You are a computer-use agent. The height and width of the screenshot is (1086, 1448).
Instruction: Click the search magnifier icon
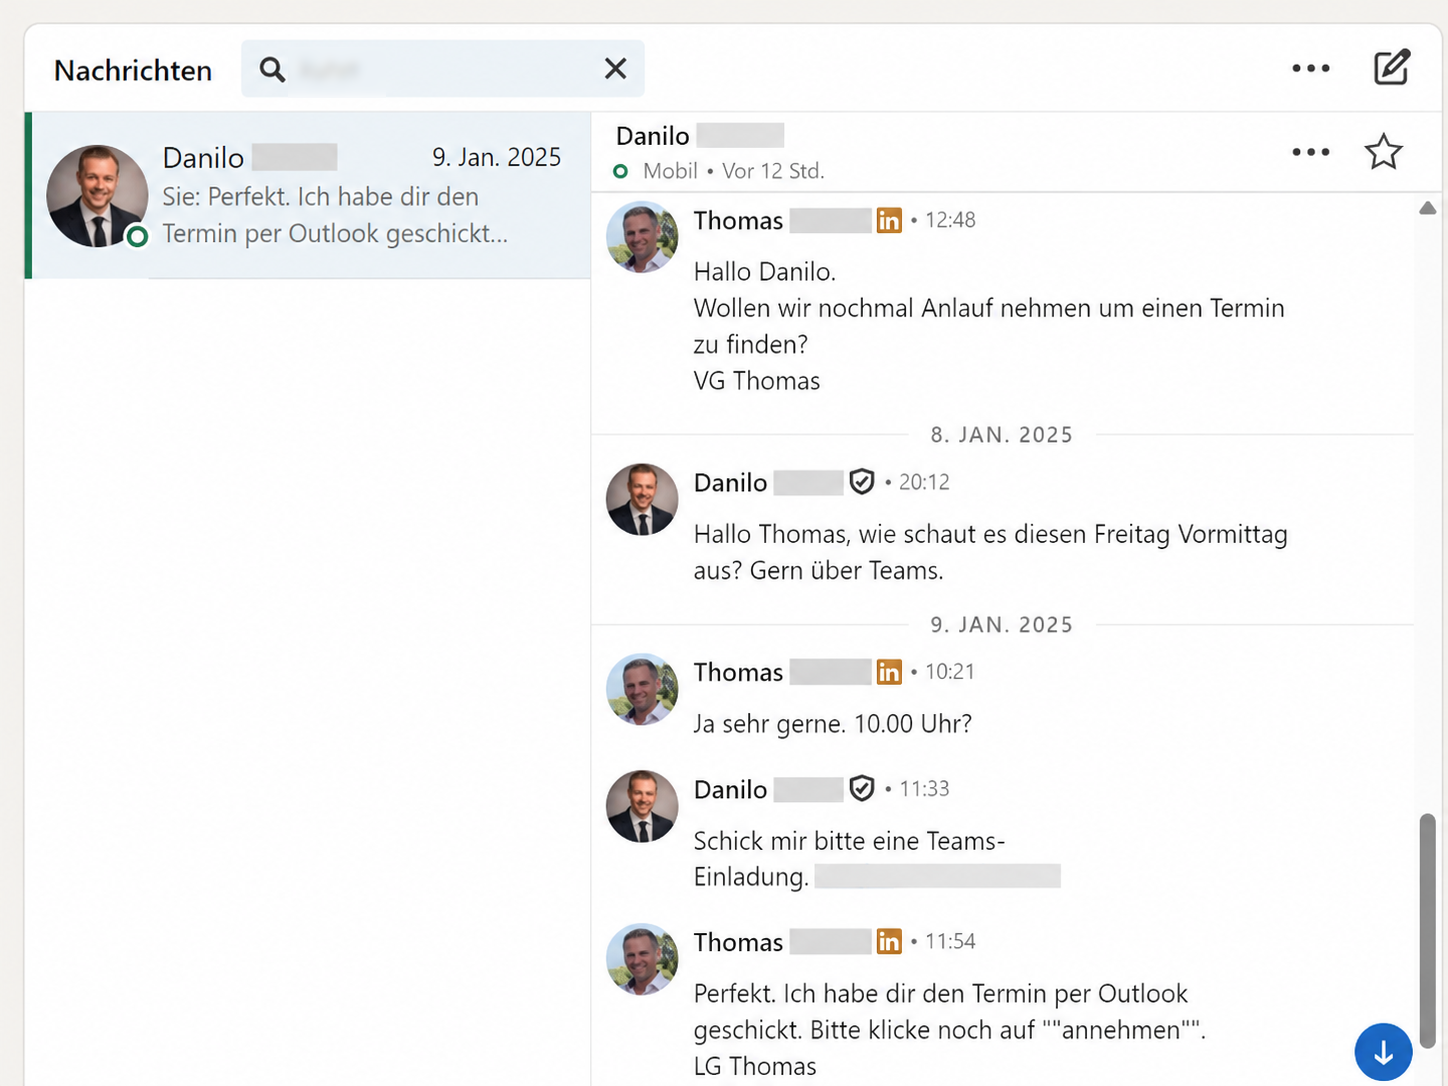[272, 69]
